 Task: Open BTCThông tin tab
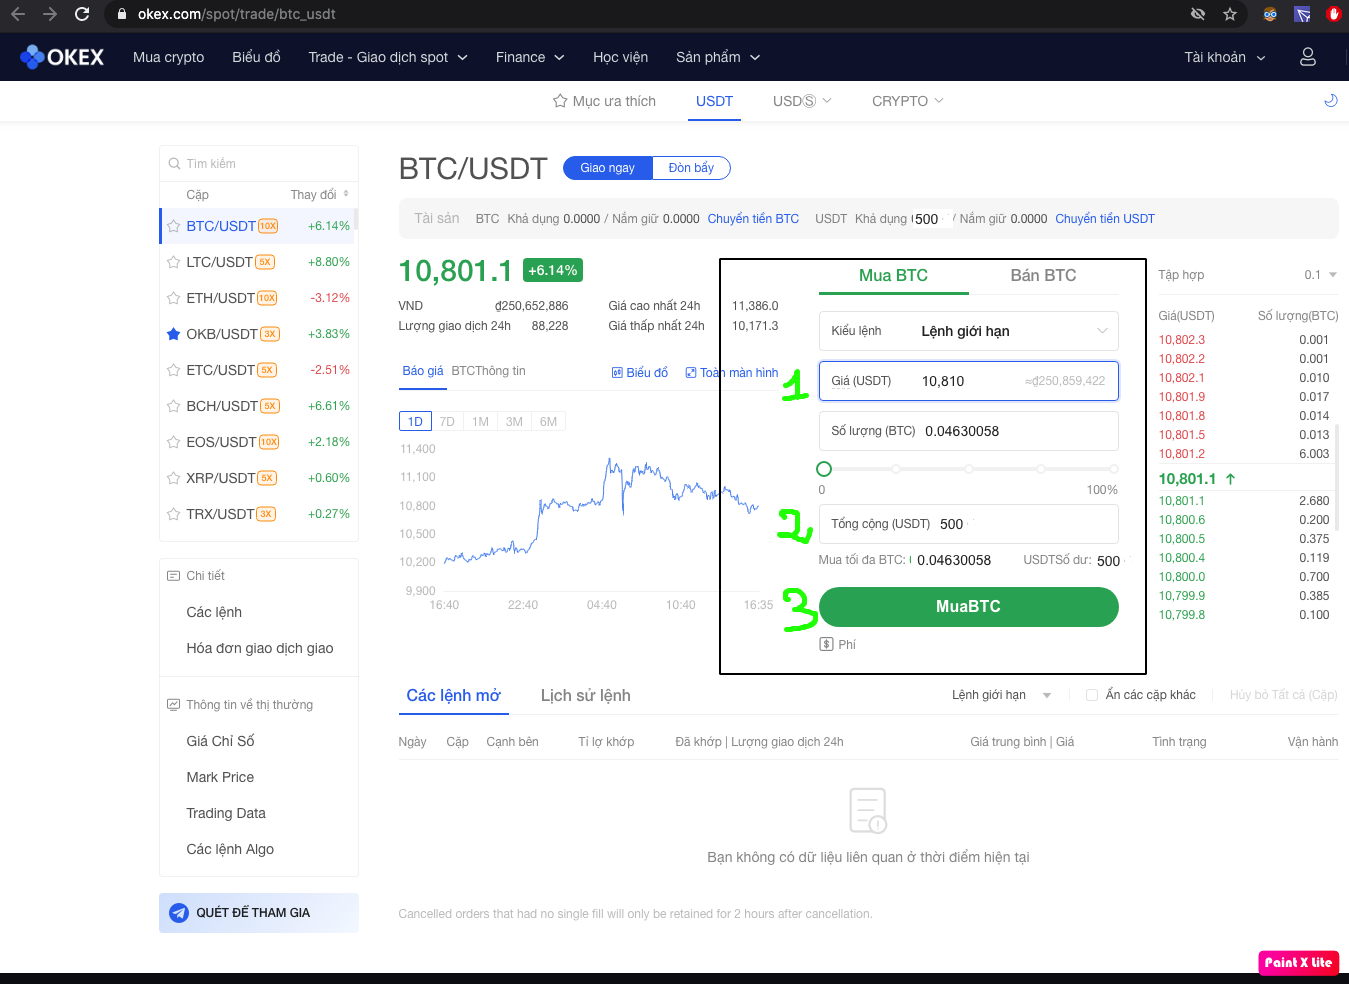tap(488, 371)
